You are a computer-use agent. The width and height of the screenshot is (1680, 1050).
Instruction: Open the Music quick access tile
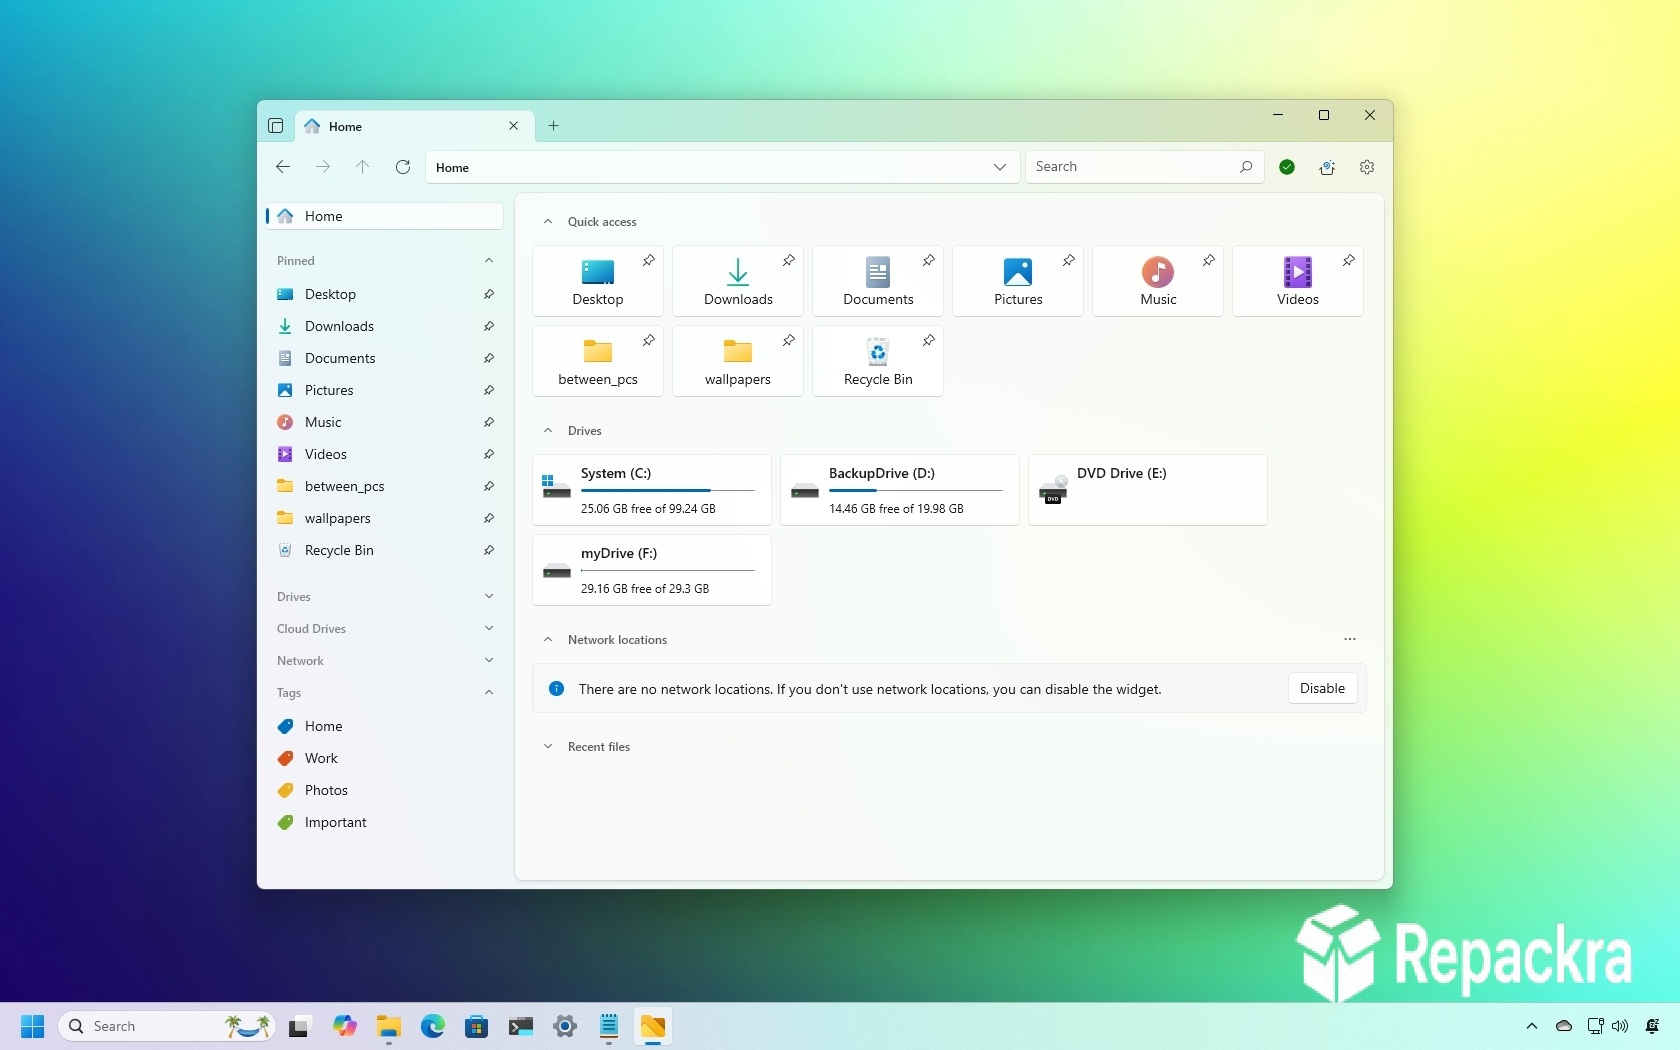click(1158, 281)
